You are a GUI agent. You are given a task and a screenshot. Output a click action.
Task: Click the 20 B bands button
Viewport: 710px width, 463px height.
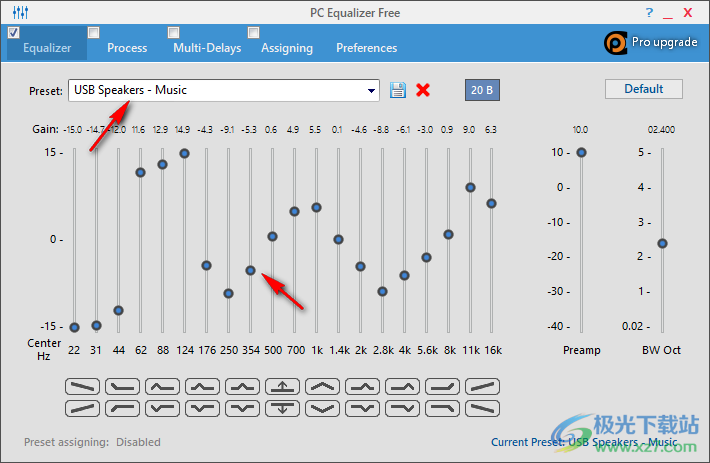(x=482, y=90)
